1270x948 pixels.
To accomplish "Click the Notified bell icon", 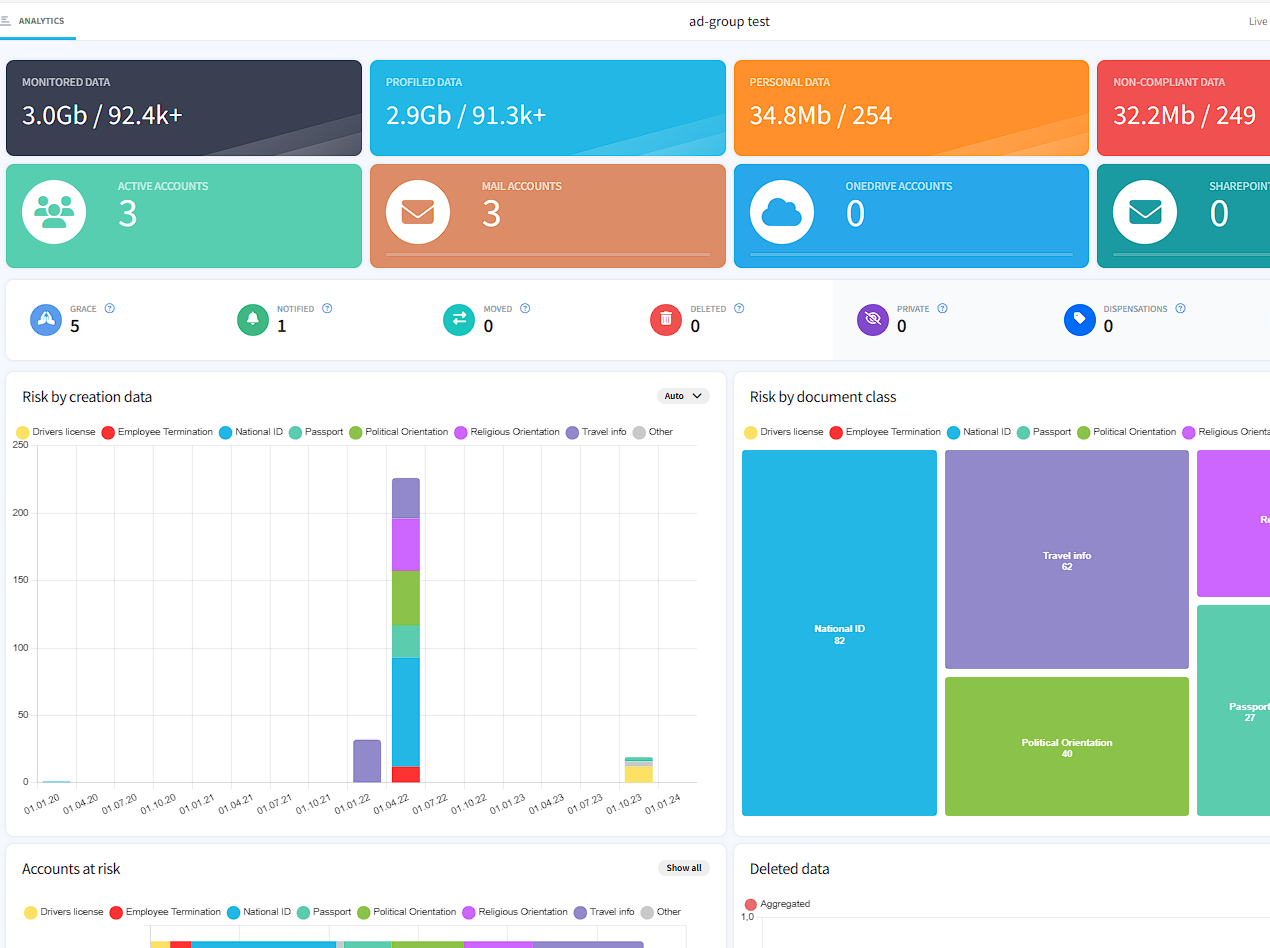I will (x=253, y=320).
